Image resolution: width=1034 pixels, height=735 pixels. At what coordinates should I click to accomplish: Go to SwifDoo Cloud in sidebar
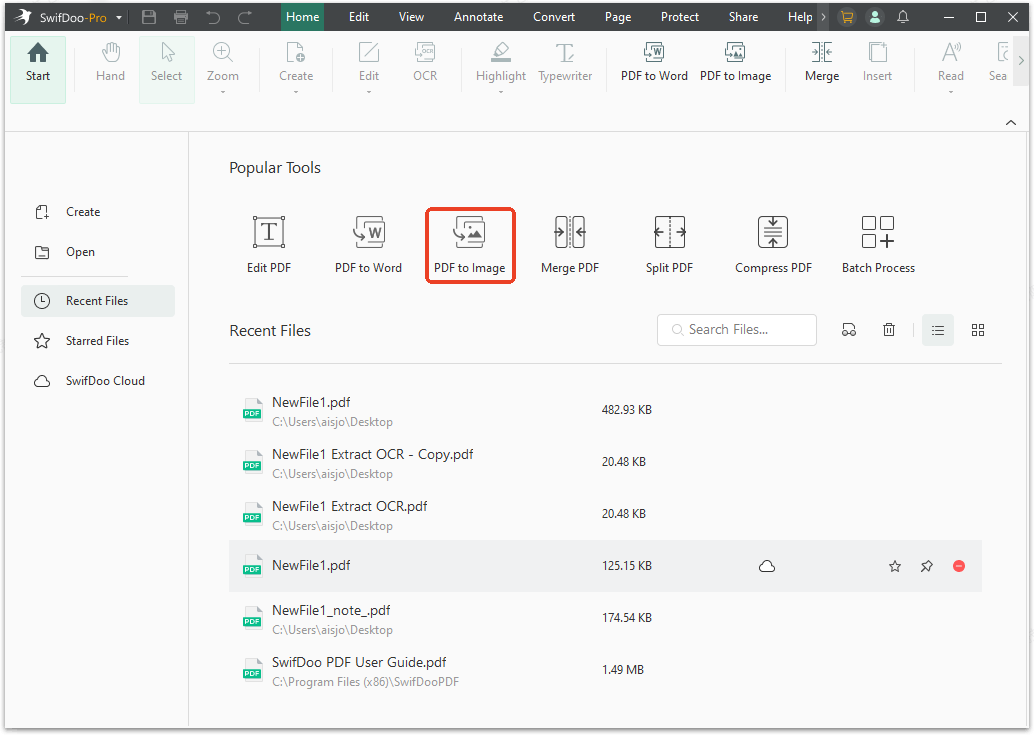tap(106, 380)
